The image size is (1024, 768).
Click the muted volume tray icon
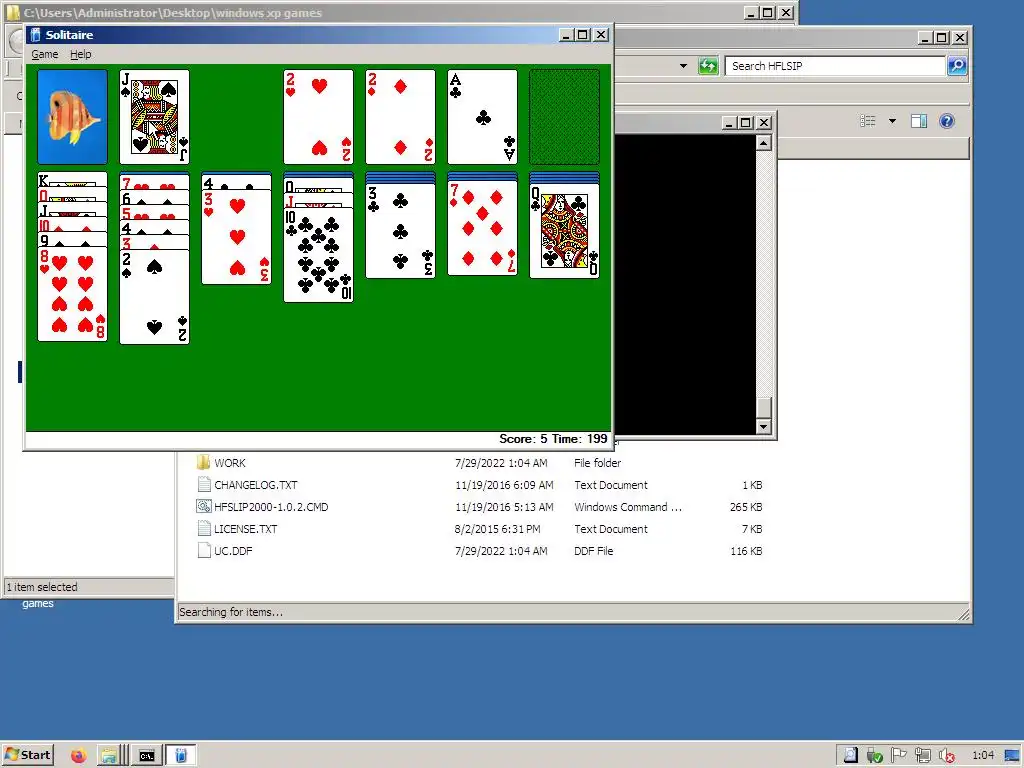[x=947, y=756]
